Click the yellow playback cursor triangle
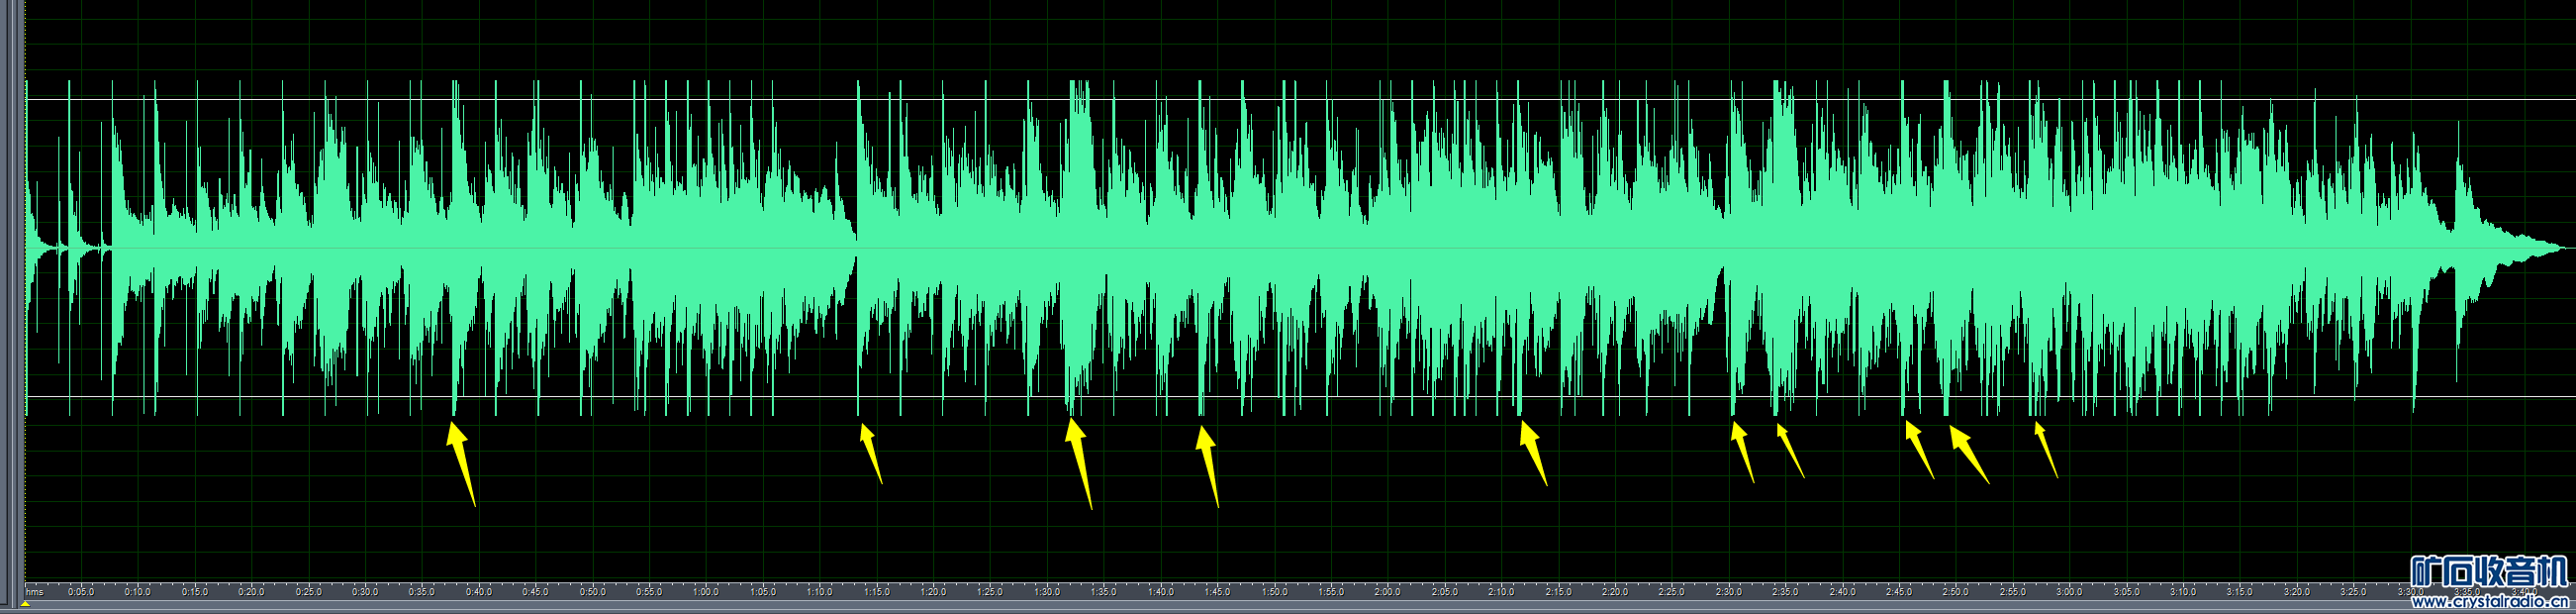 [26, 604]
